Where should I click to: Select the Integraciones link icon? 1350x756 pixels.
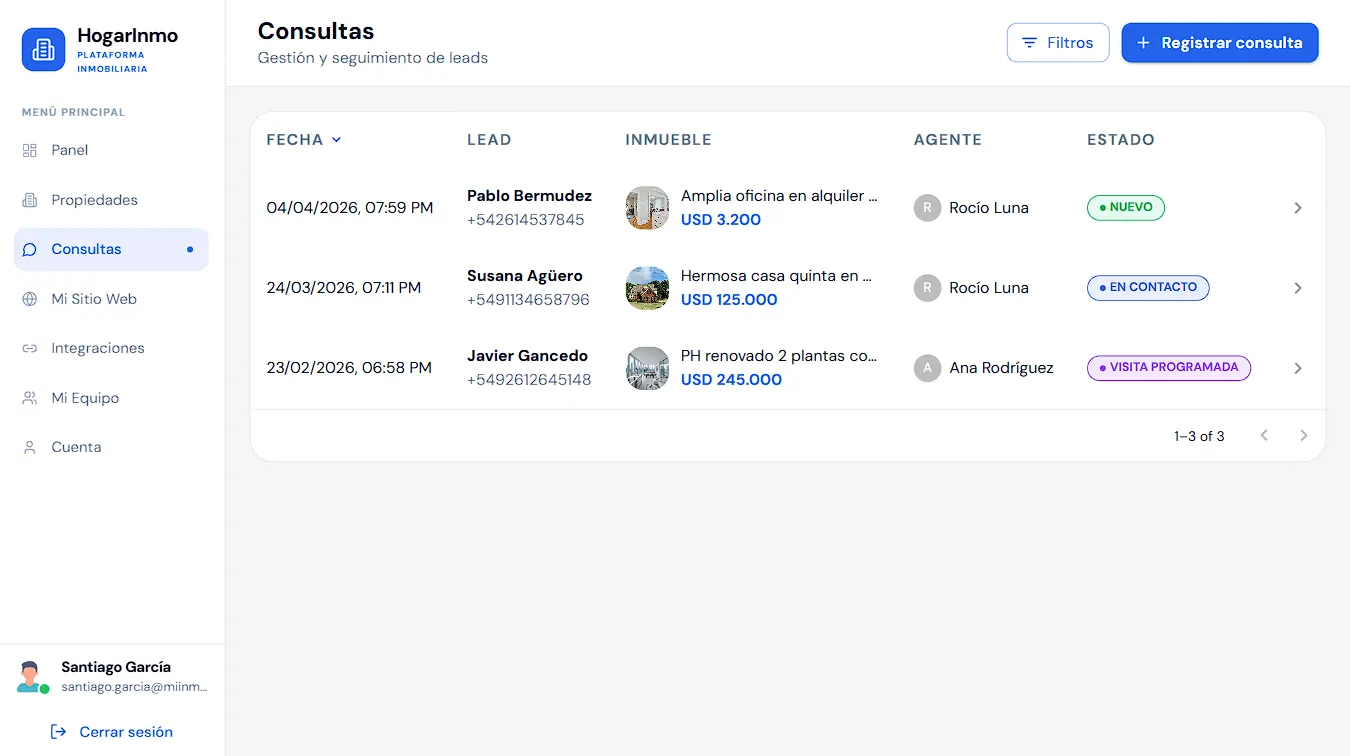point(30,348)
